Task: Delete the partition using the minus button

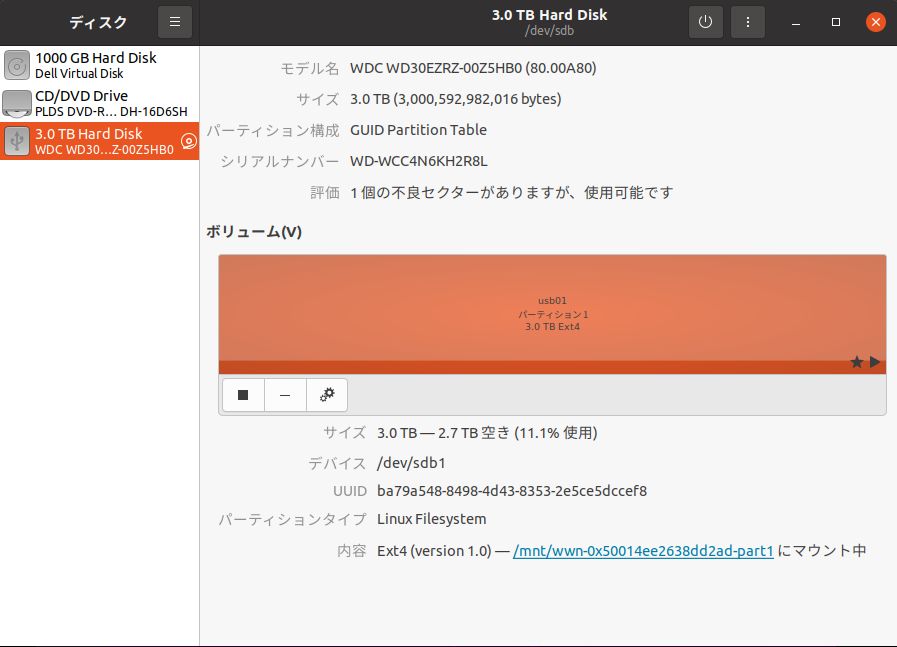Action: (x=285, y=395)
